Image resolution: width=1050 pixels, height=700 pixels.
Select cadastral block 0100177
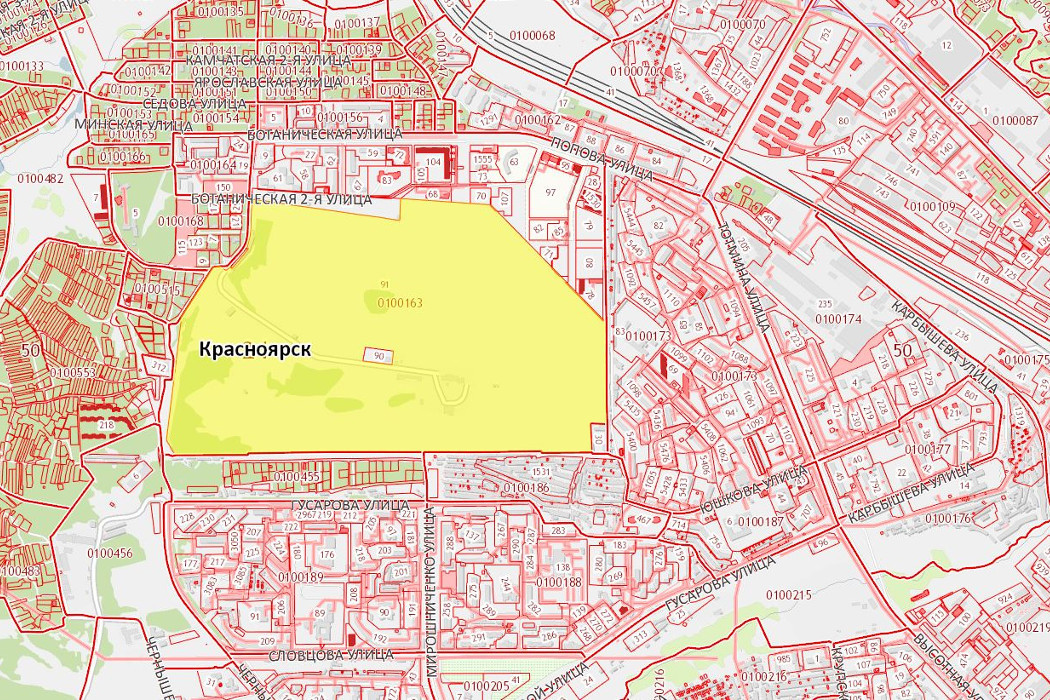[x=927, y=448]
